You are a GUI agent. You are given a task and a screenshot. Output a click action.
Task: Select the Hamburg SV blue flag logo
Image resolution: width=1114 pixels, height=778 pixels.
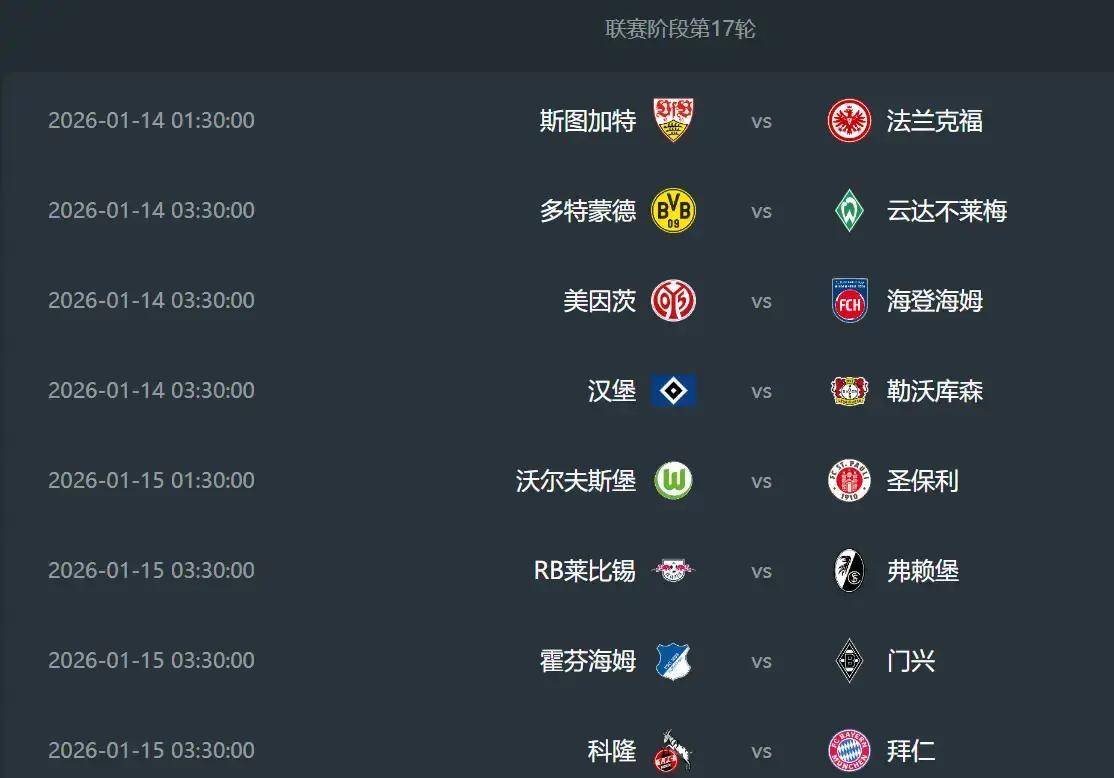tap(673, 391)
